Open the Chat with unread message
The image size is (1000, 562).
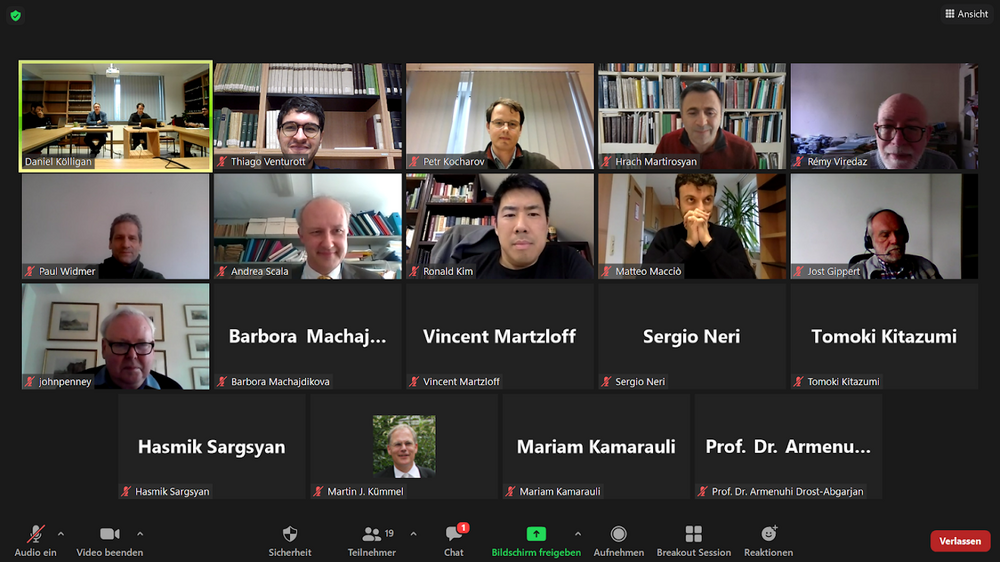[454, 541]
